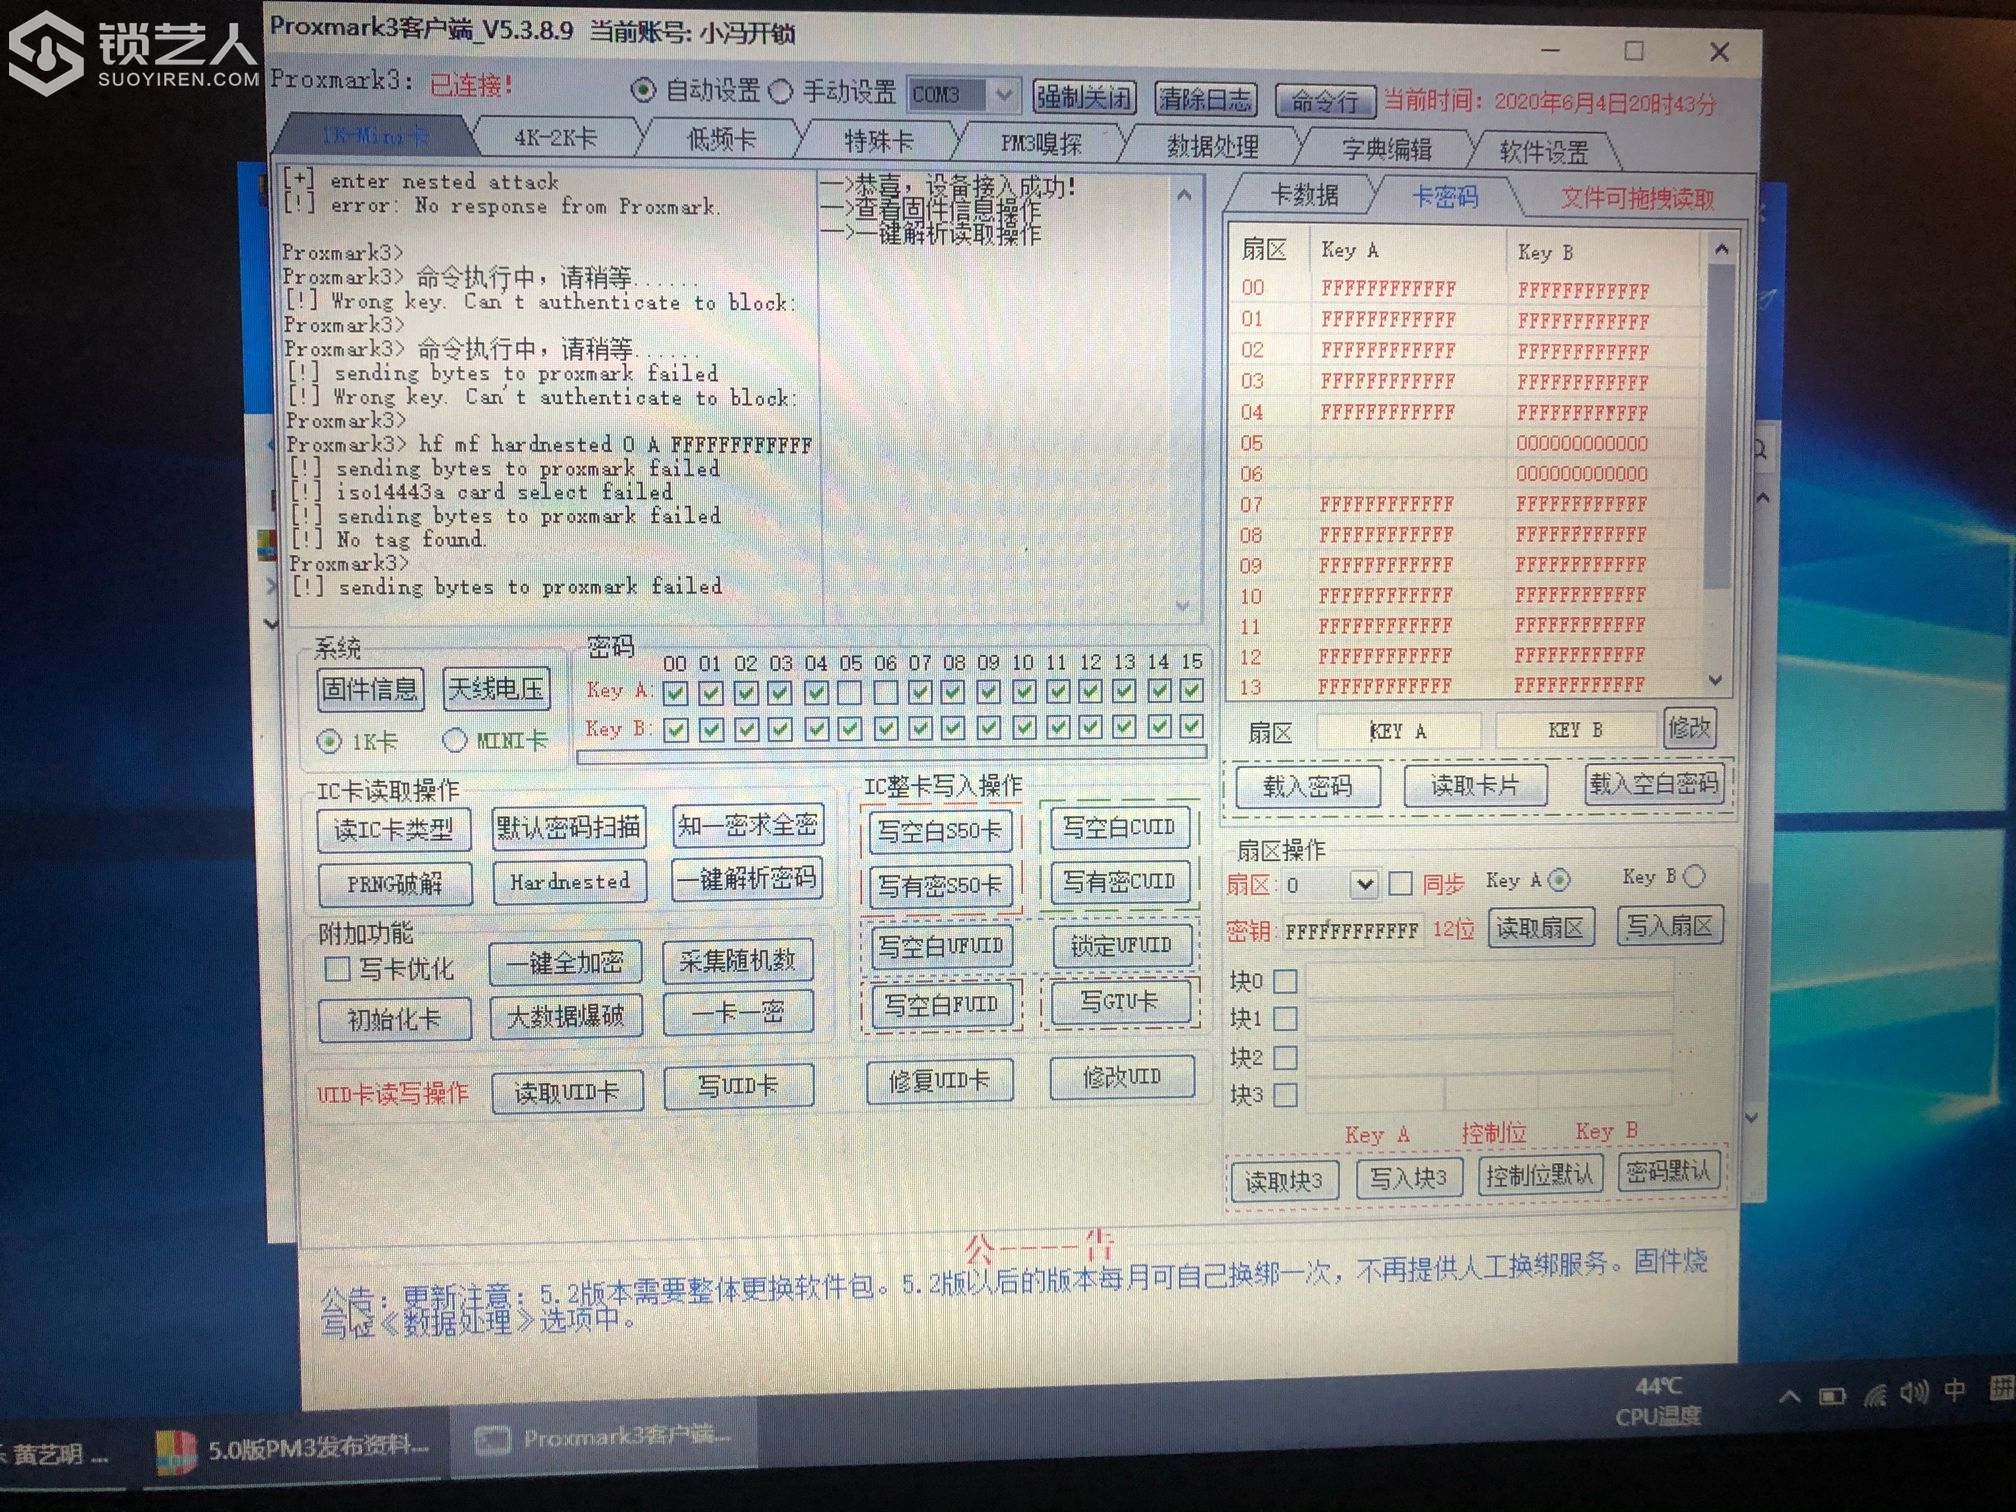Open the 扇区 number dropdown

(x=1363, y=884)
